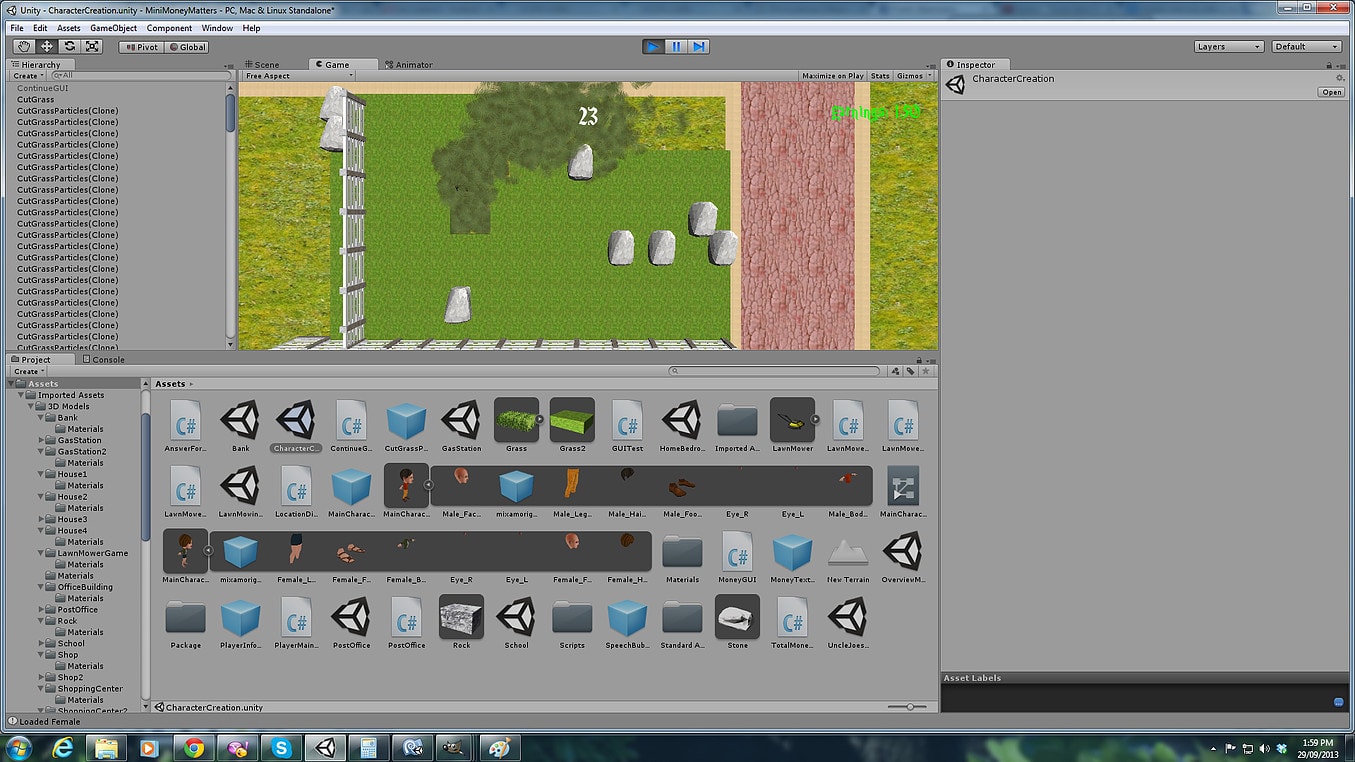Click the Inspector settings gear

[1341, 78]
